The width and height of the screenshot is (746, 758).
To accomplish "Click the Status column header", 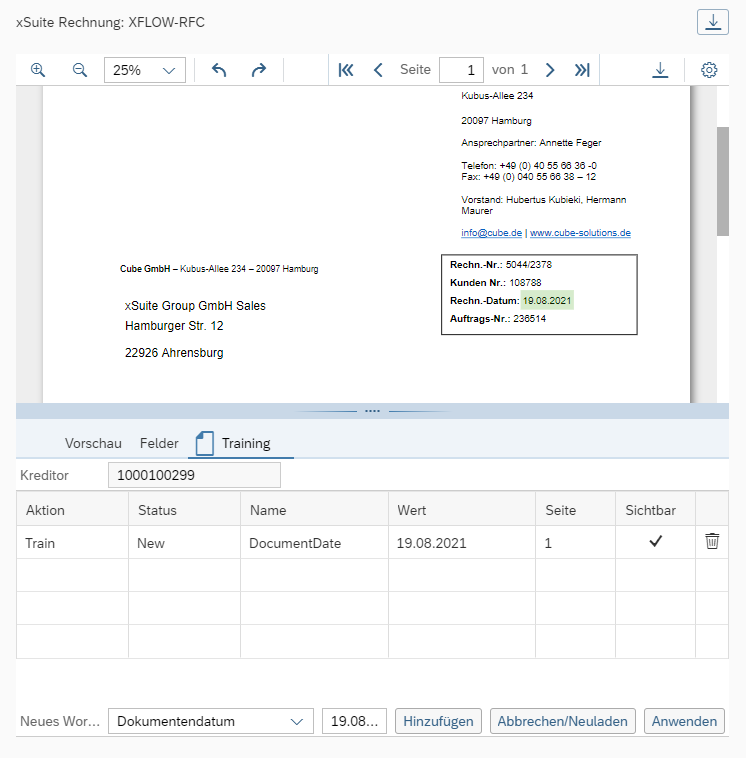I will (x=185, y=510).
